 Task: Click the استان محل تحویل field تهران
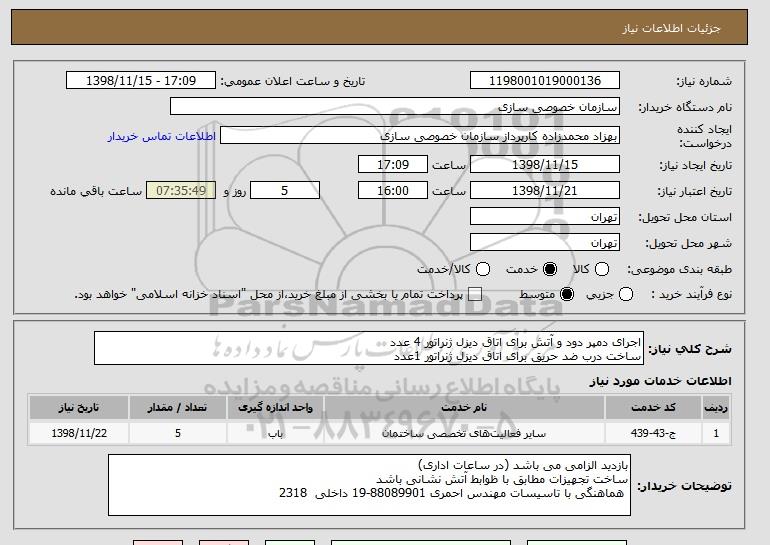545,217
